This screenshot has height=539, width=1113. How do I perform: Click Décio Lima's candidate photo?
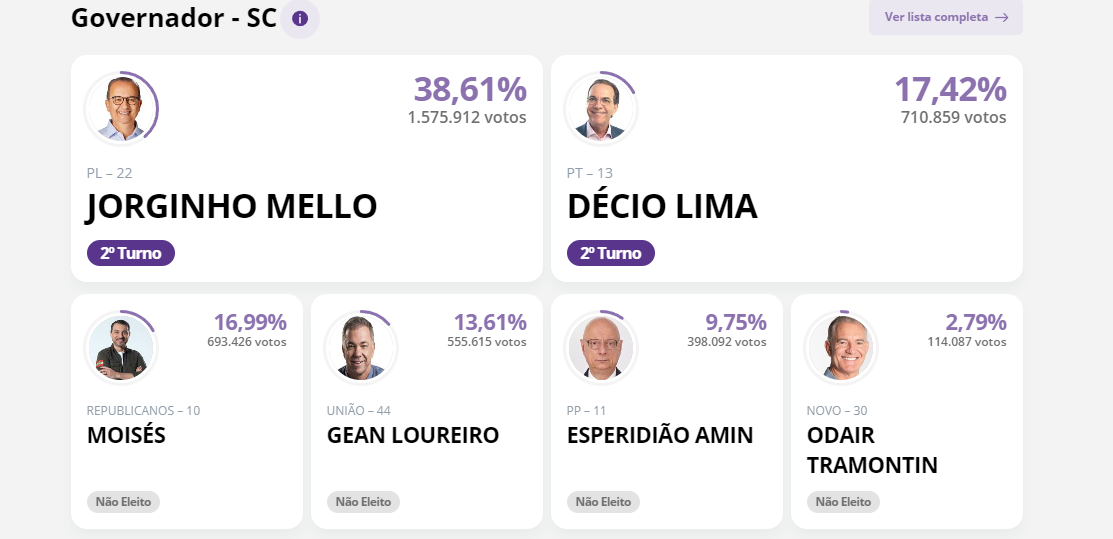(x=601, y=109)
